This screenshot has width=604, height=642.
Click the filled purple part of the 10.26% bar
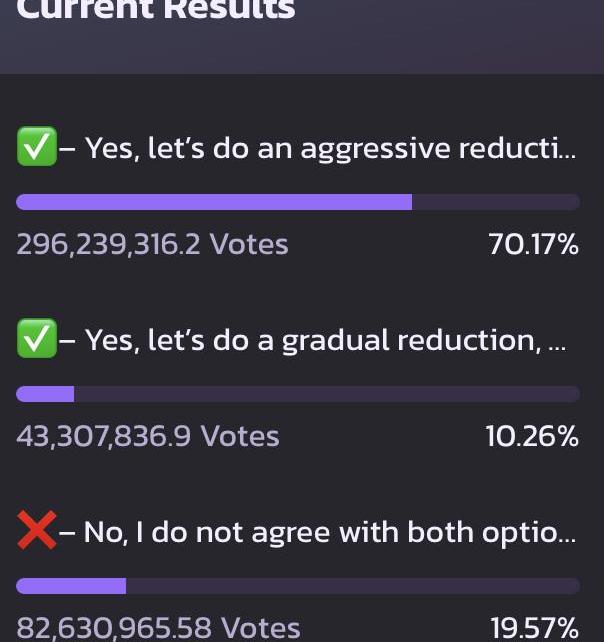point(45,394)
